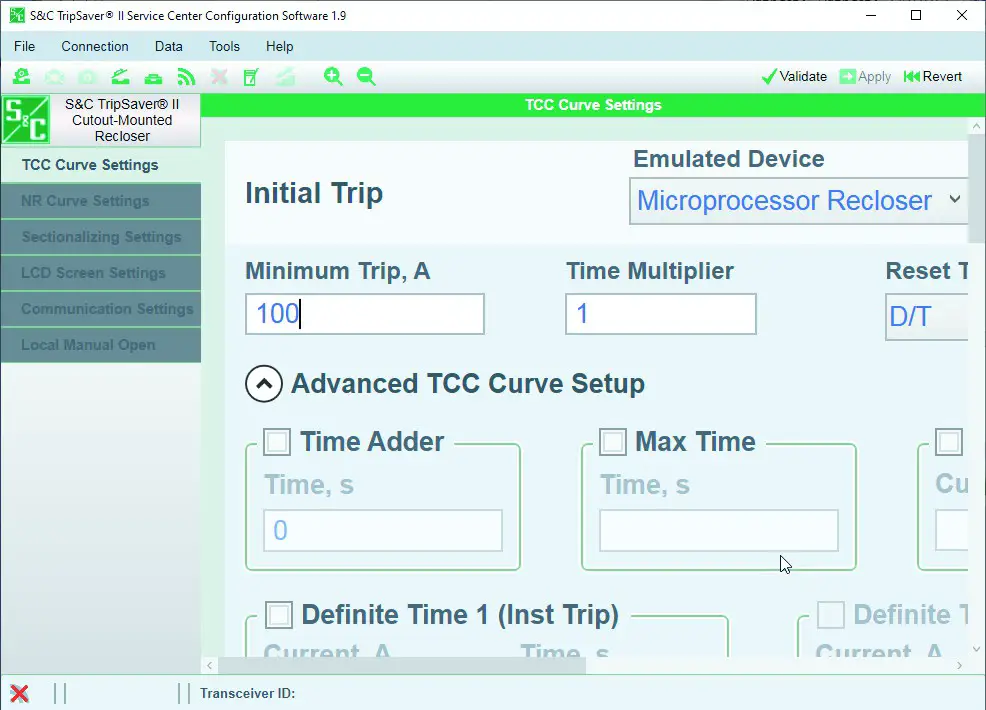Click the green tray-with-pencil toolbar icon
Screen dimensions: 986x710
[x=120, y=77]
